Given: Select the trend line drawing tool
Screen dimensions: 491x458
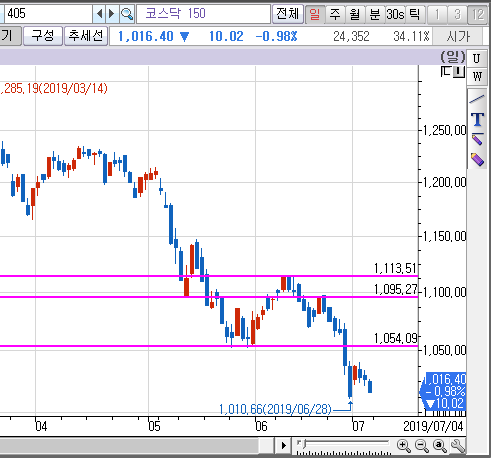Looking at the screenshot, I should pyautogui.click(x=477, y=99).
